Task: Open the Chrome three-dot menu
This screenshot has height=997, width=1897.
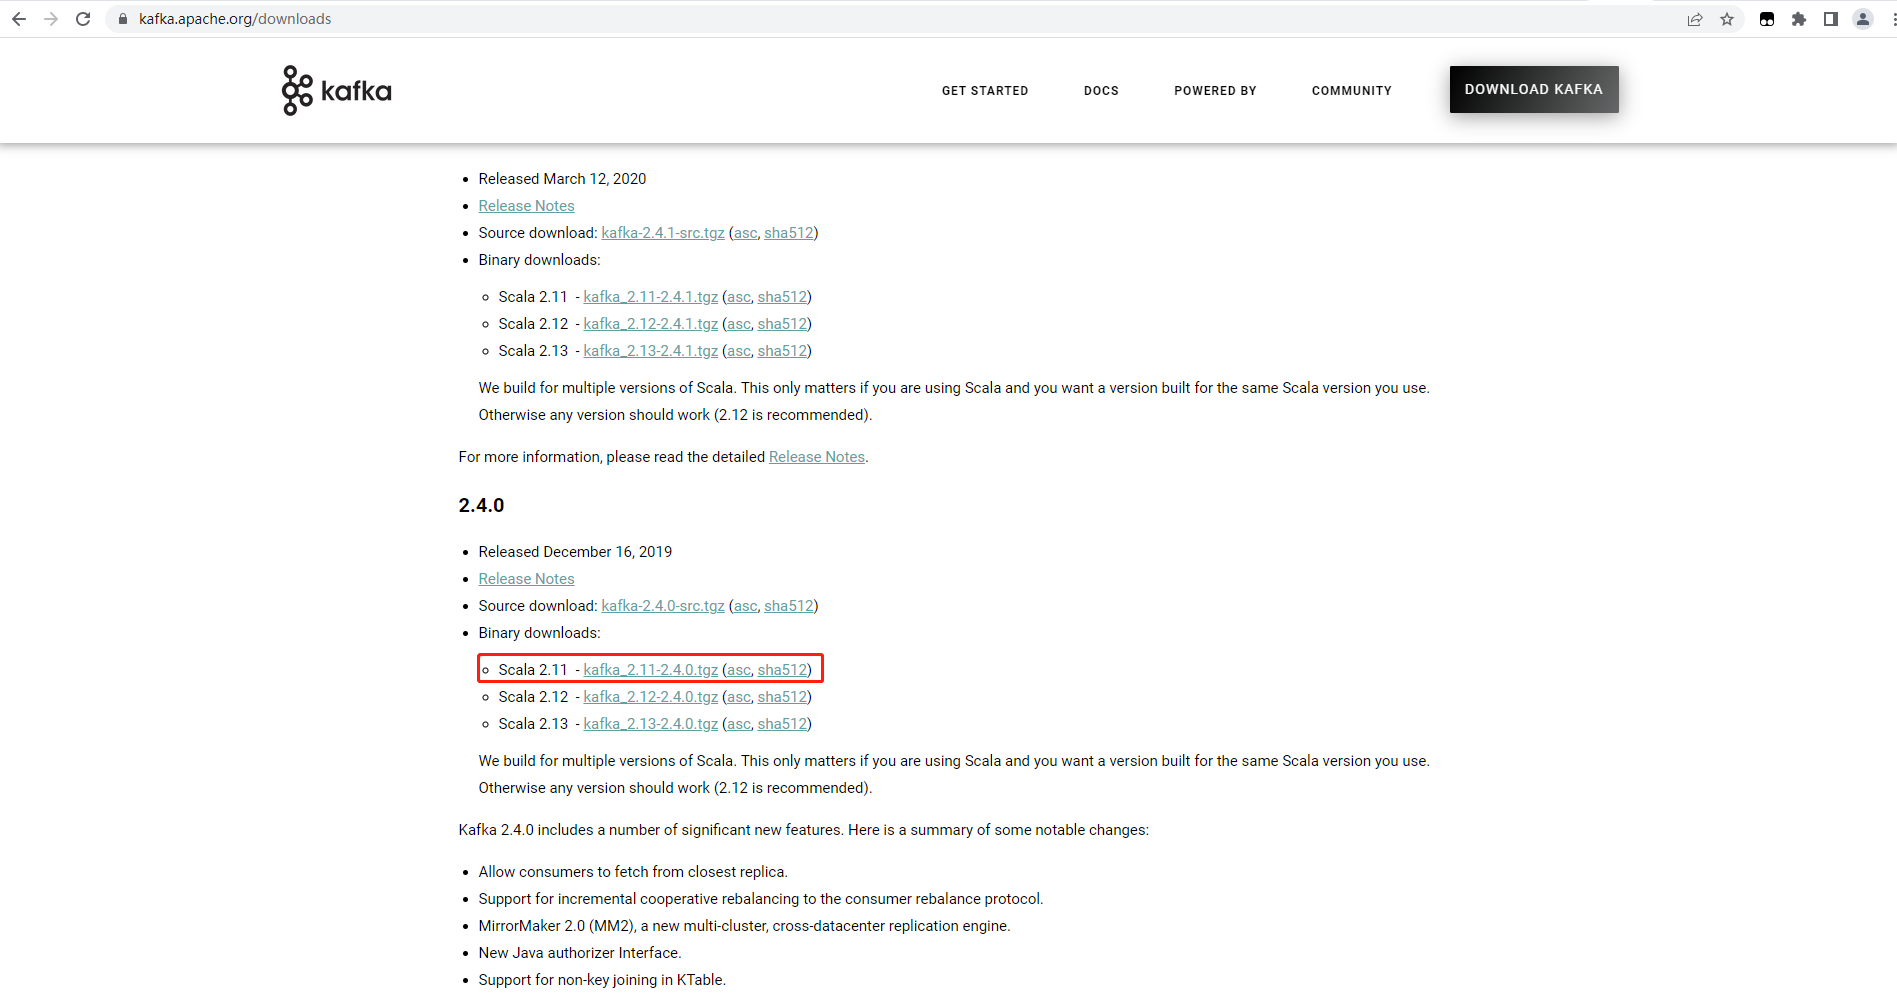Action: [x=1892, y=19]
